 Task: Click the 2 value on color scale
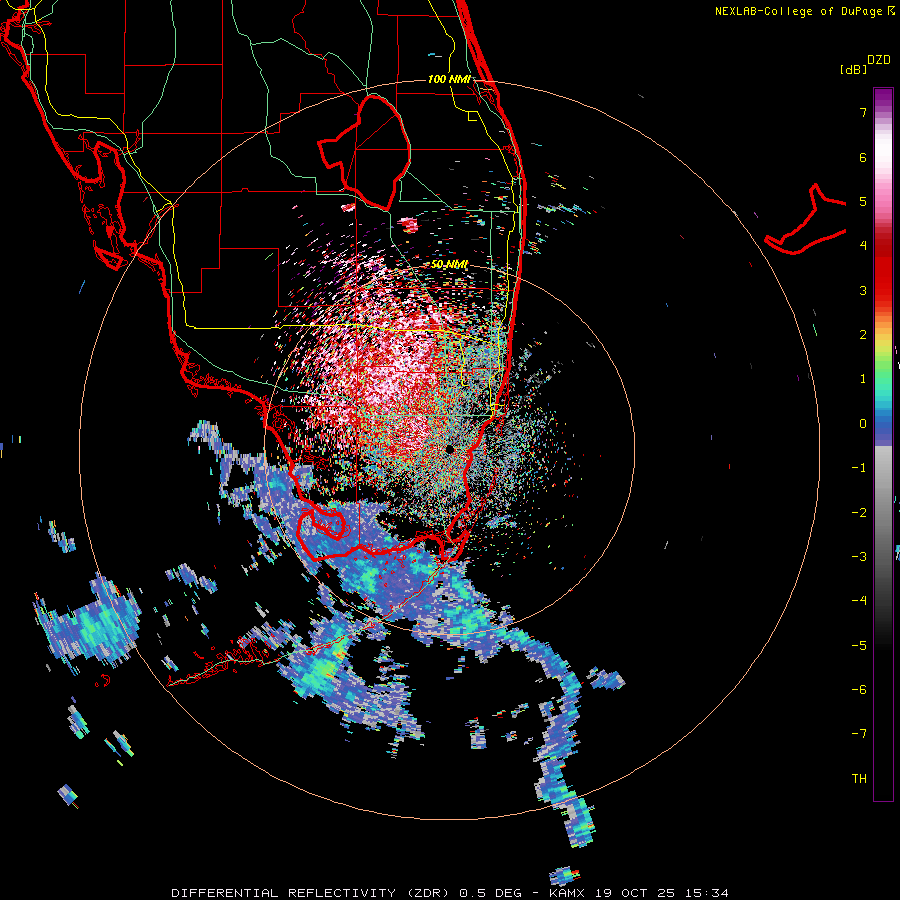pyautogui.click(x=863, y=335)
